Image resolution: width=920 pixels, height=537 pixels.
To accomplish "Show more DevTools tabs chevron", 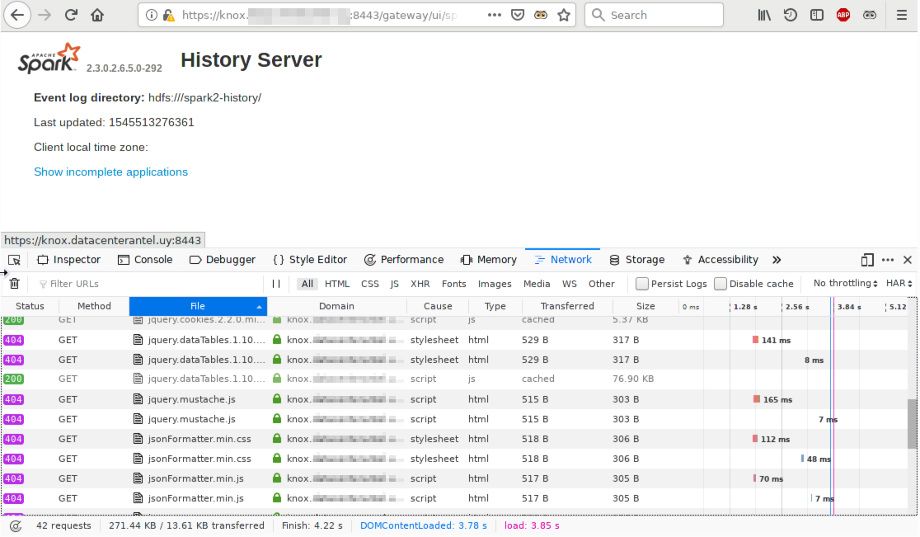I will [x=777, y=260].
